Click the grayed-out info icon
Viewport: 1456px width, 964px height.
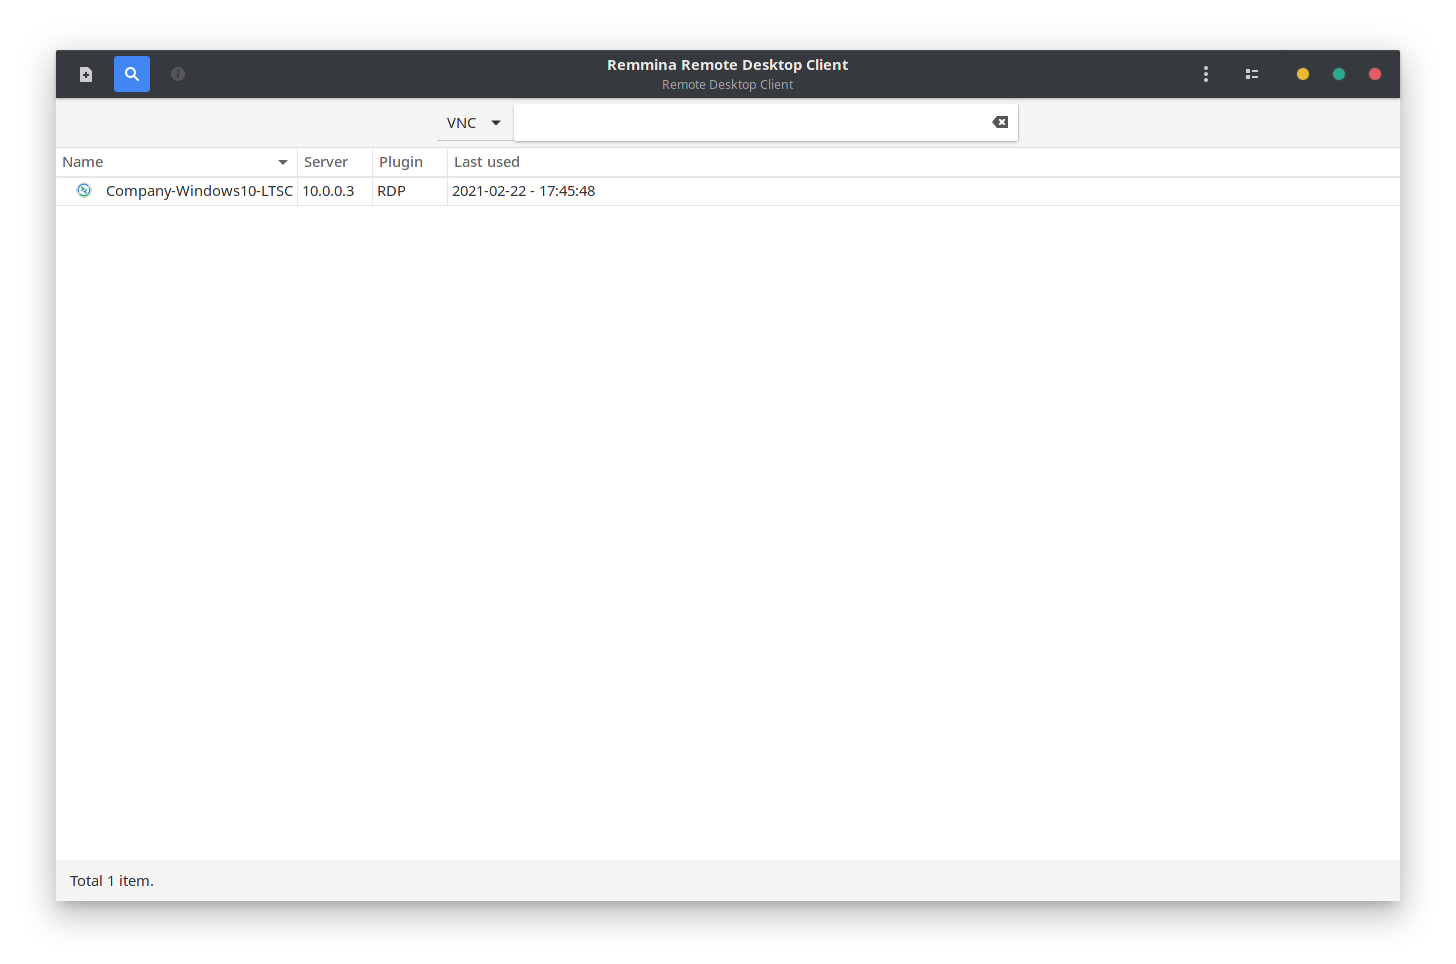pos(178,74)
